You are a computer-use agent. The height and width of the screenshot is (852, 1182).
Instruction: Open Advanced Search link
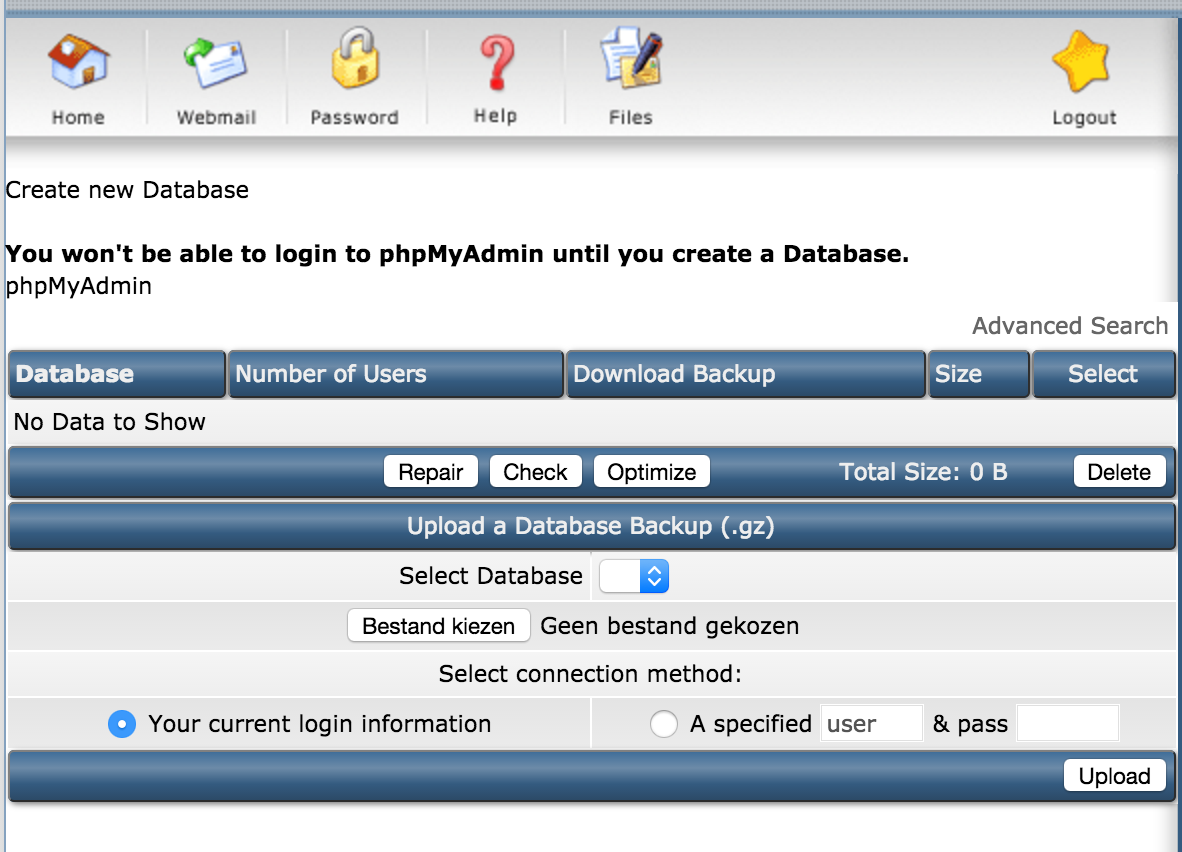tap(1069, 326)
